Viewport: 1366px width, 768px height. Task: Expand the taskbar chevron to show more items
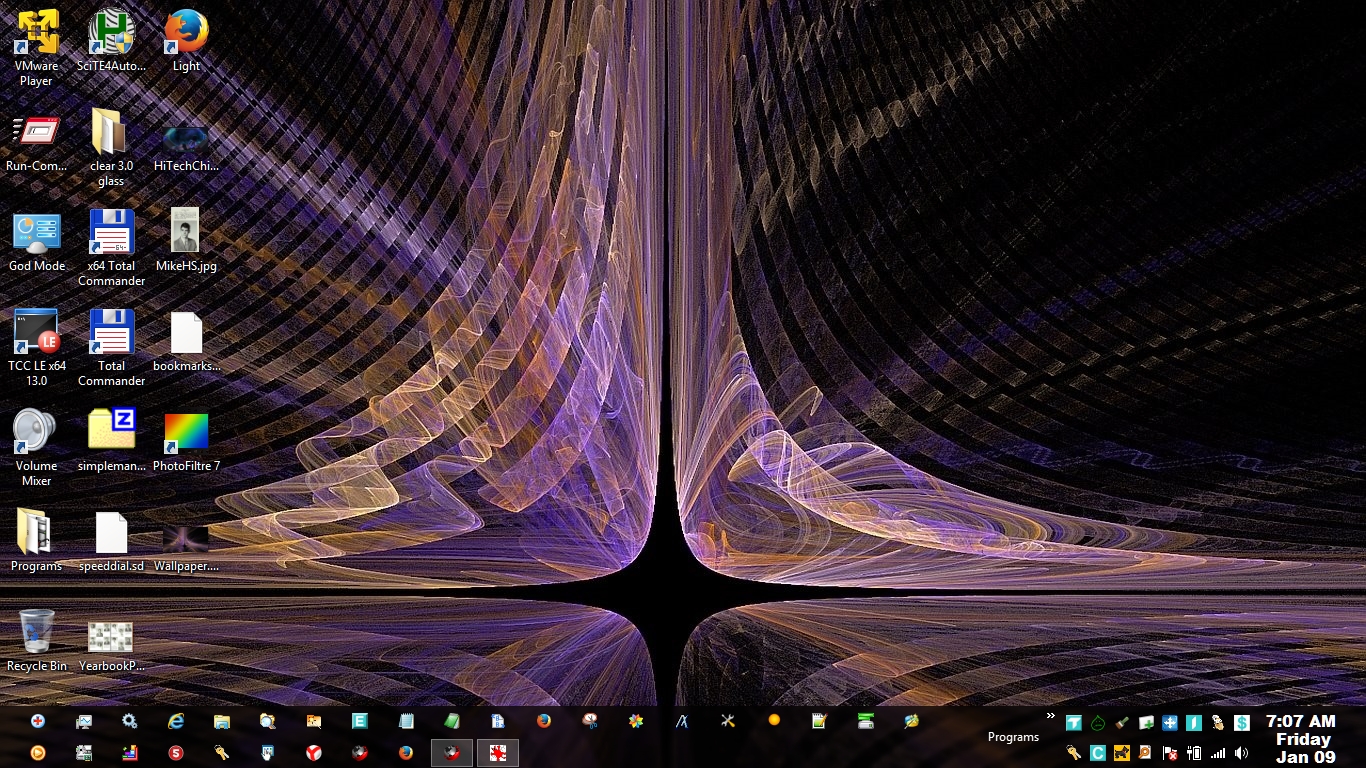pyautogui.click(x=1051, y=715)
